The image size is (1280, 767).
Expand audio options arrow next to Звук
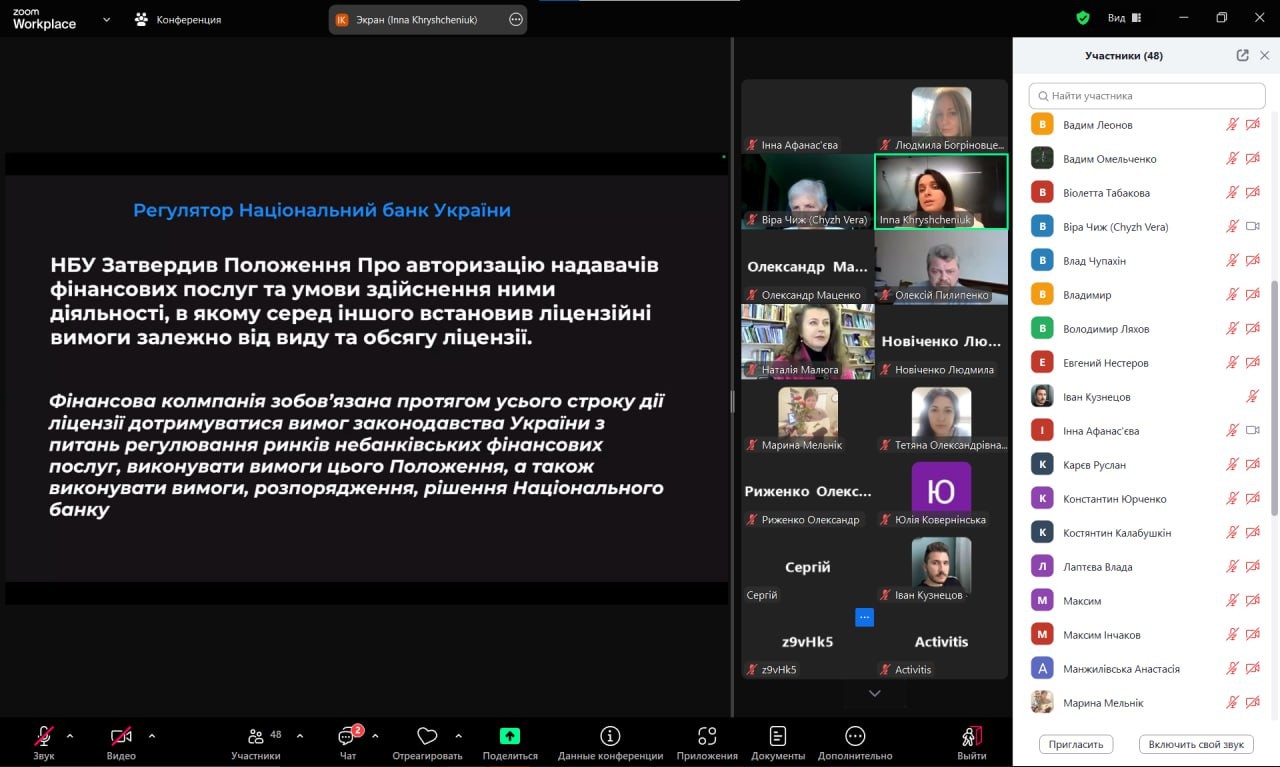tap(70, 736)
